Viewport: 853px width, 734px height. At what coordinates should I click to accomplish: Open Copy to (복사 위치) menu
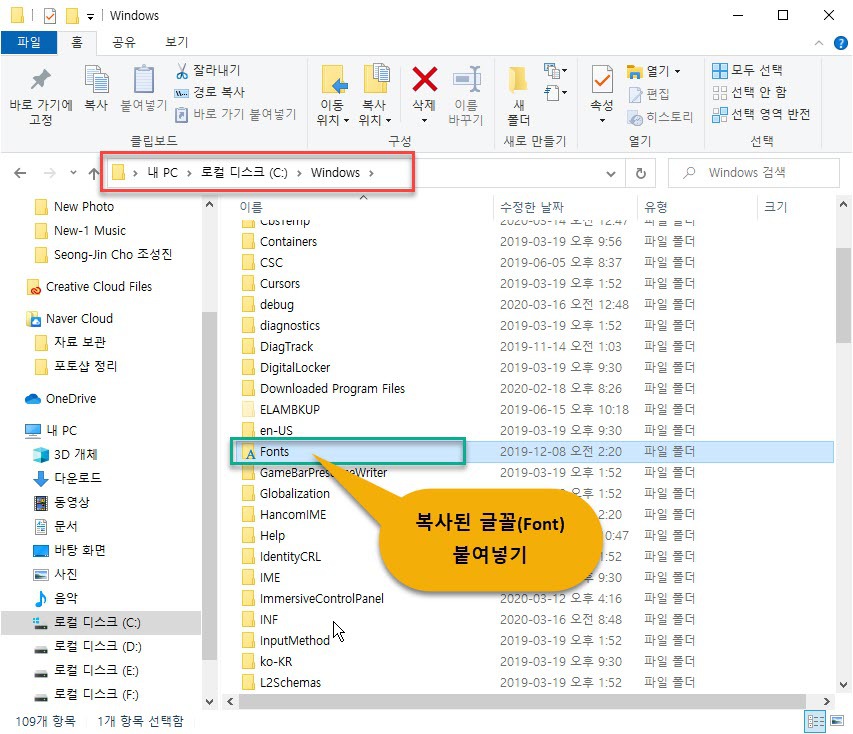375,95
